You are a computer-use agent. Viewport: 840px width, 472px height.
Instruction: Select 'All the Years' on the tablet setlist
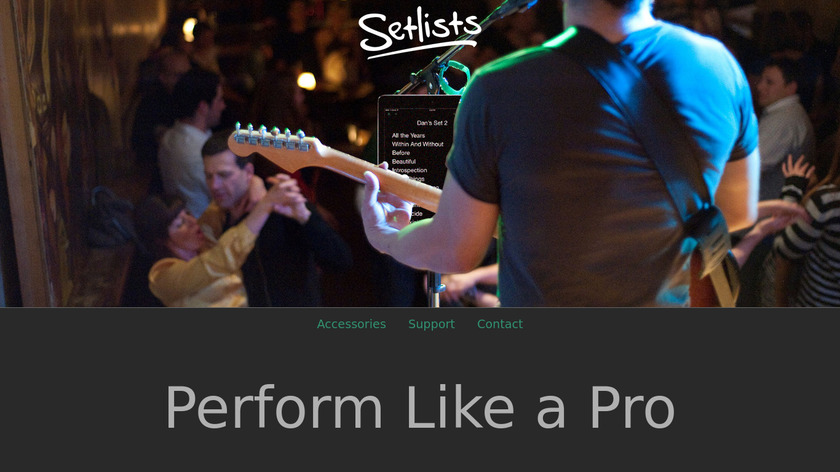coord(408,136)
